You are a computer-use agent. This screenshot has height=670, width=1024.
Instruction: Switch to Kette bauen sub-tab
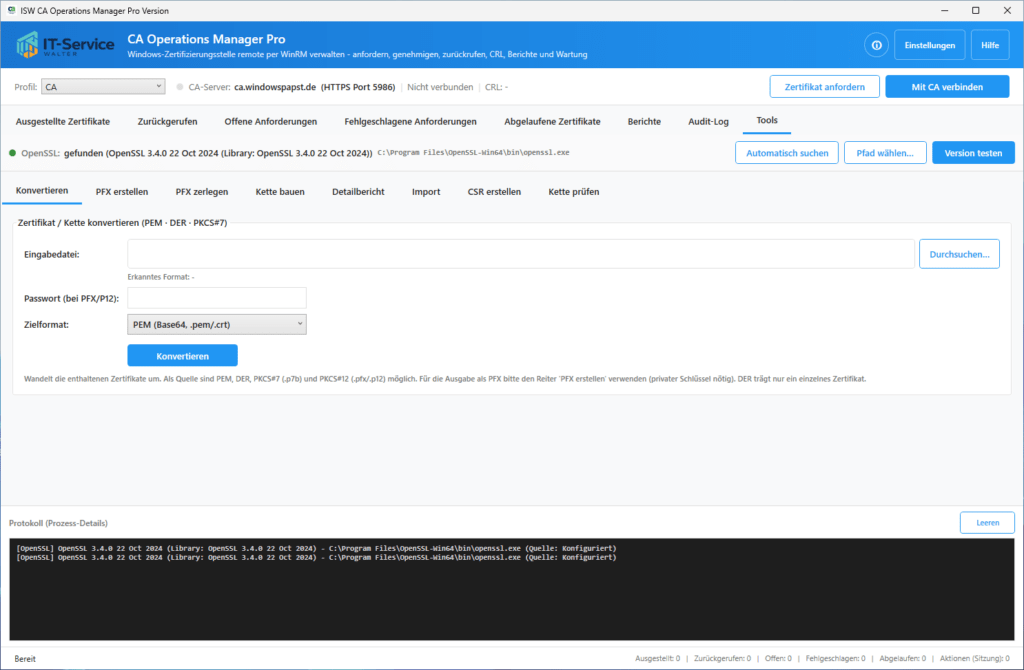280,192
